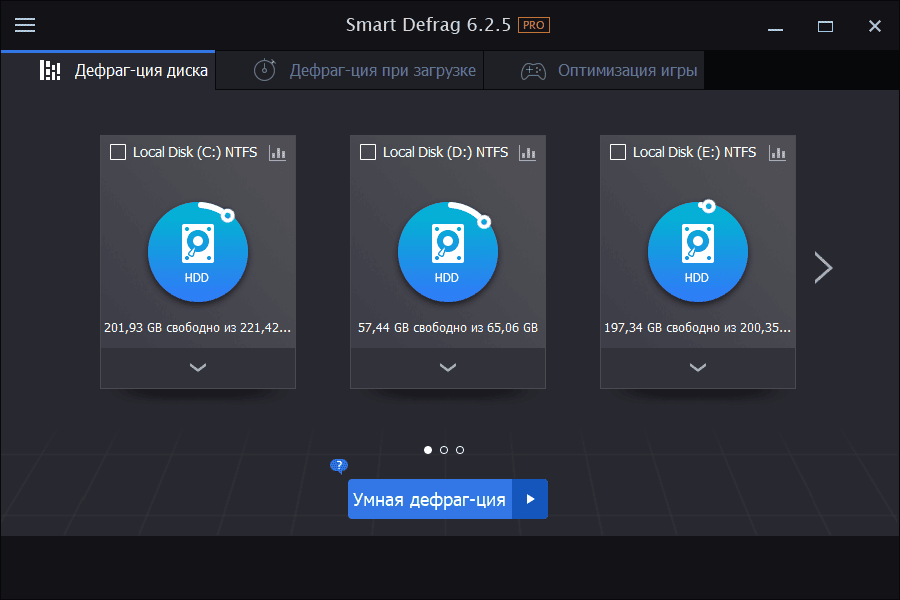Expand options under Local Disk (E:)
Image resolution: width=900 pixels, height=600 pixels.
pyautogui.click(x=698, y=368)
